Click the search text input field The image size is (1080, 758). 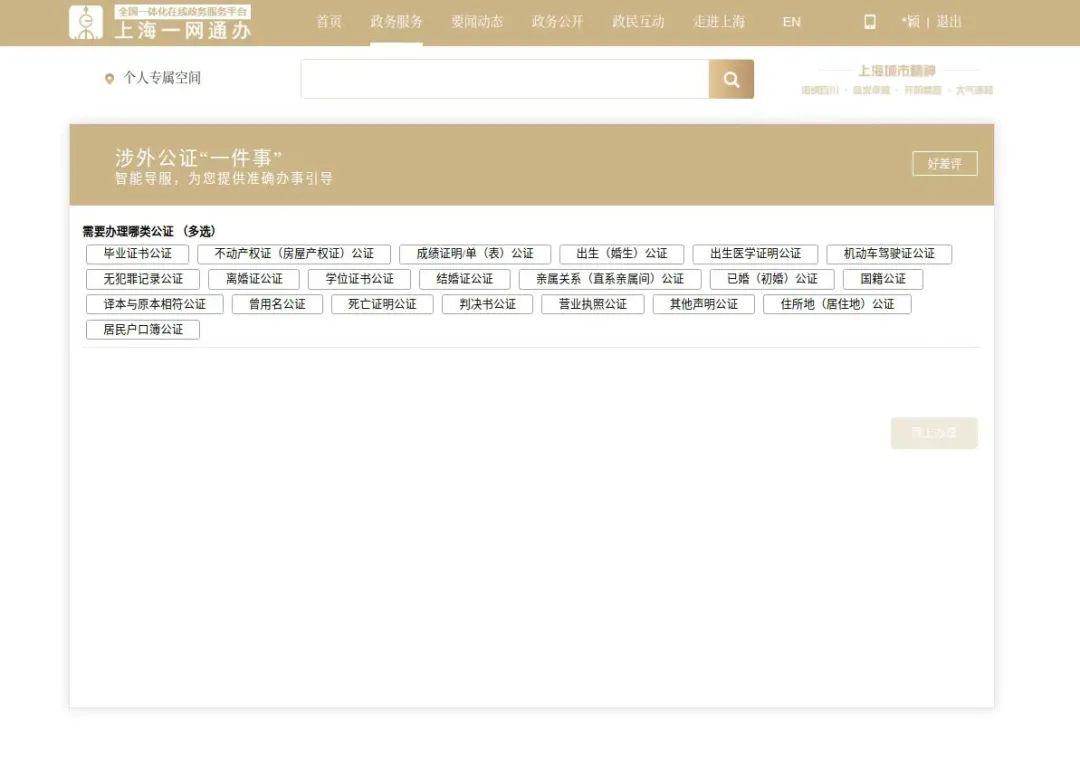505,80
